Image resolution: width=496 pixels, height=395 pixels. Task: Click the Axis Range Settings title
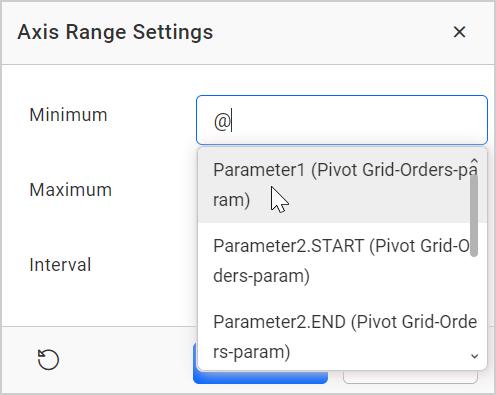(115, 32)
